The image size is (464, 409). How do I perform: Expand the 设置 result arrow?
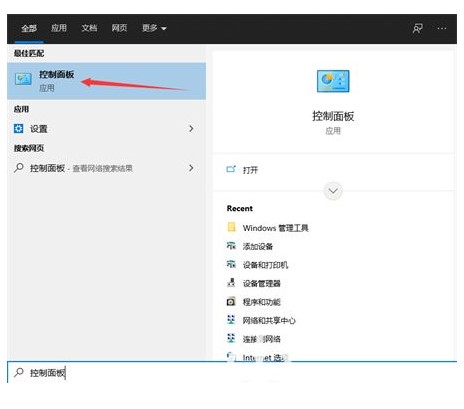[191, 128]
